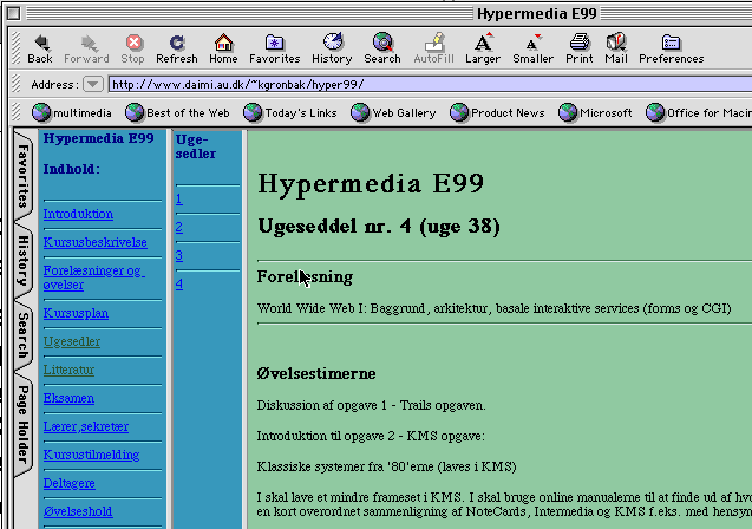Open Forelæsninger og øvelser link
Viewport: 752px width, 529px height.
point(94,278)
